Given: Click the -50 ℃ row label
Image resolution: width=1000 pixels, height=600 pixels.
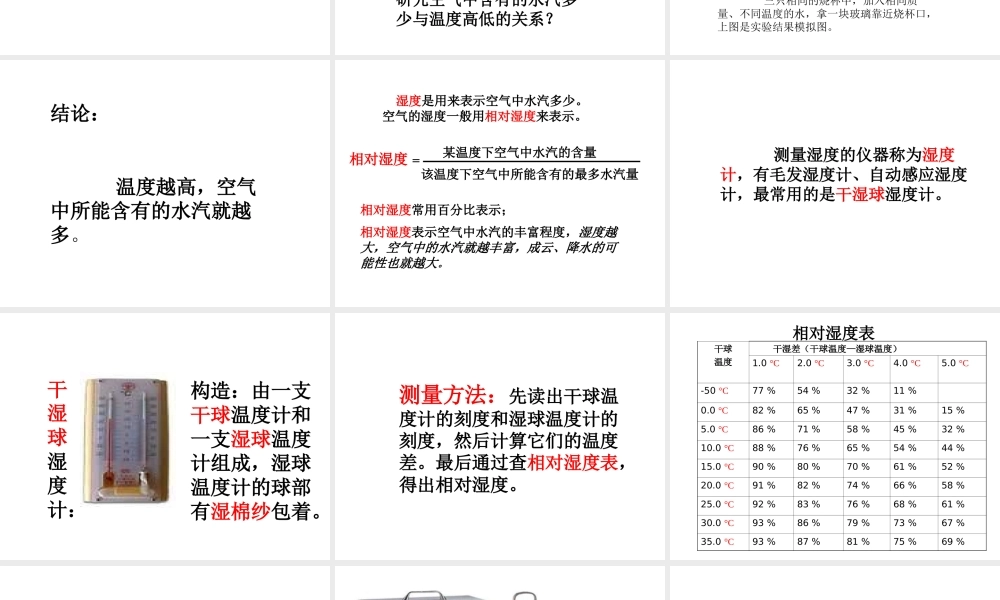Looking at the screenshot, I should [x=714, y=390].
